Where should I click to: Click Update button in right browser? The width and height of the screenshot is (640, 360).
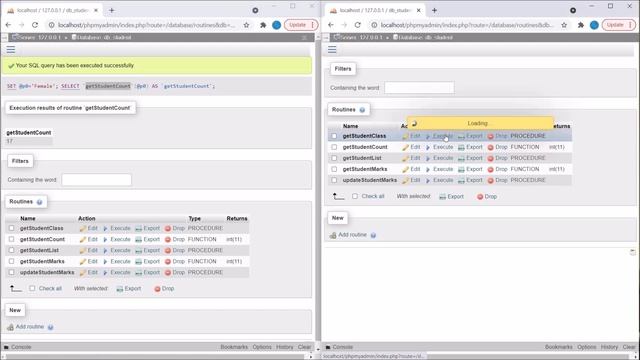[x=615, y=25]
